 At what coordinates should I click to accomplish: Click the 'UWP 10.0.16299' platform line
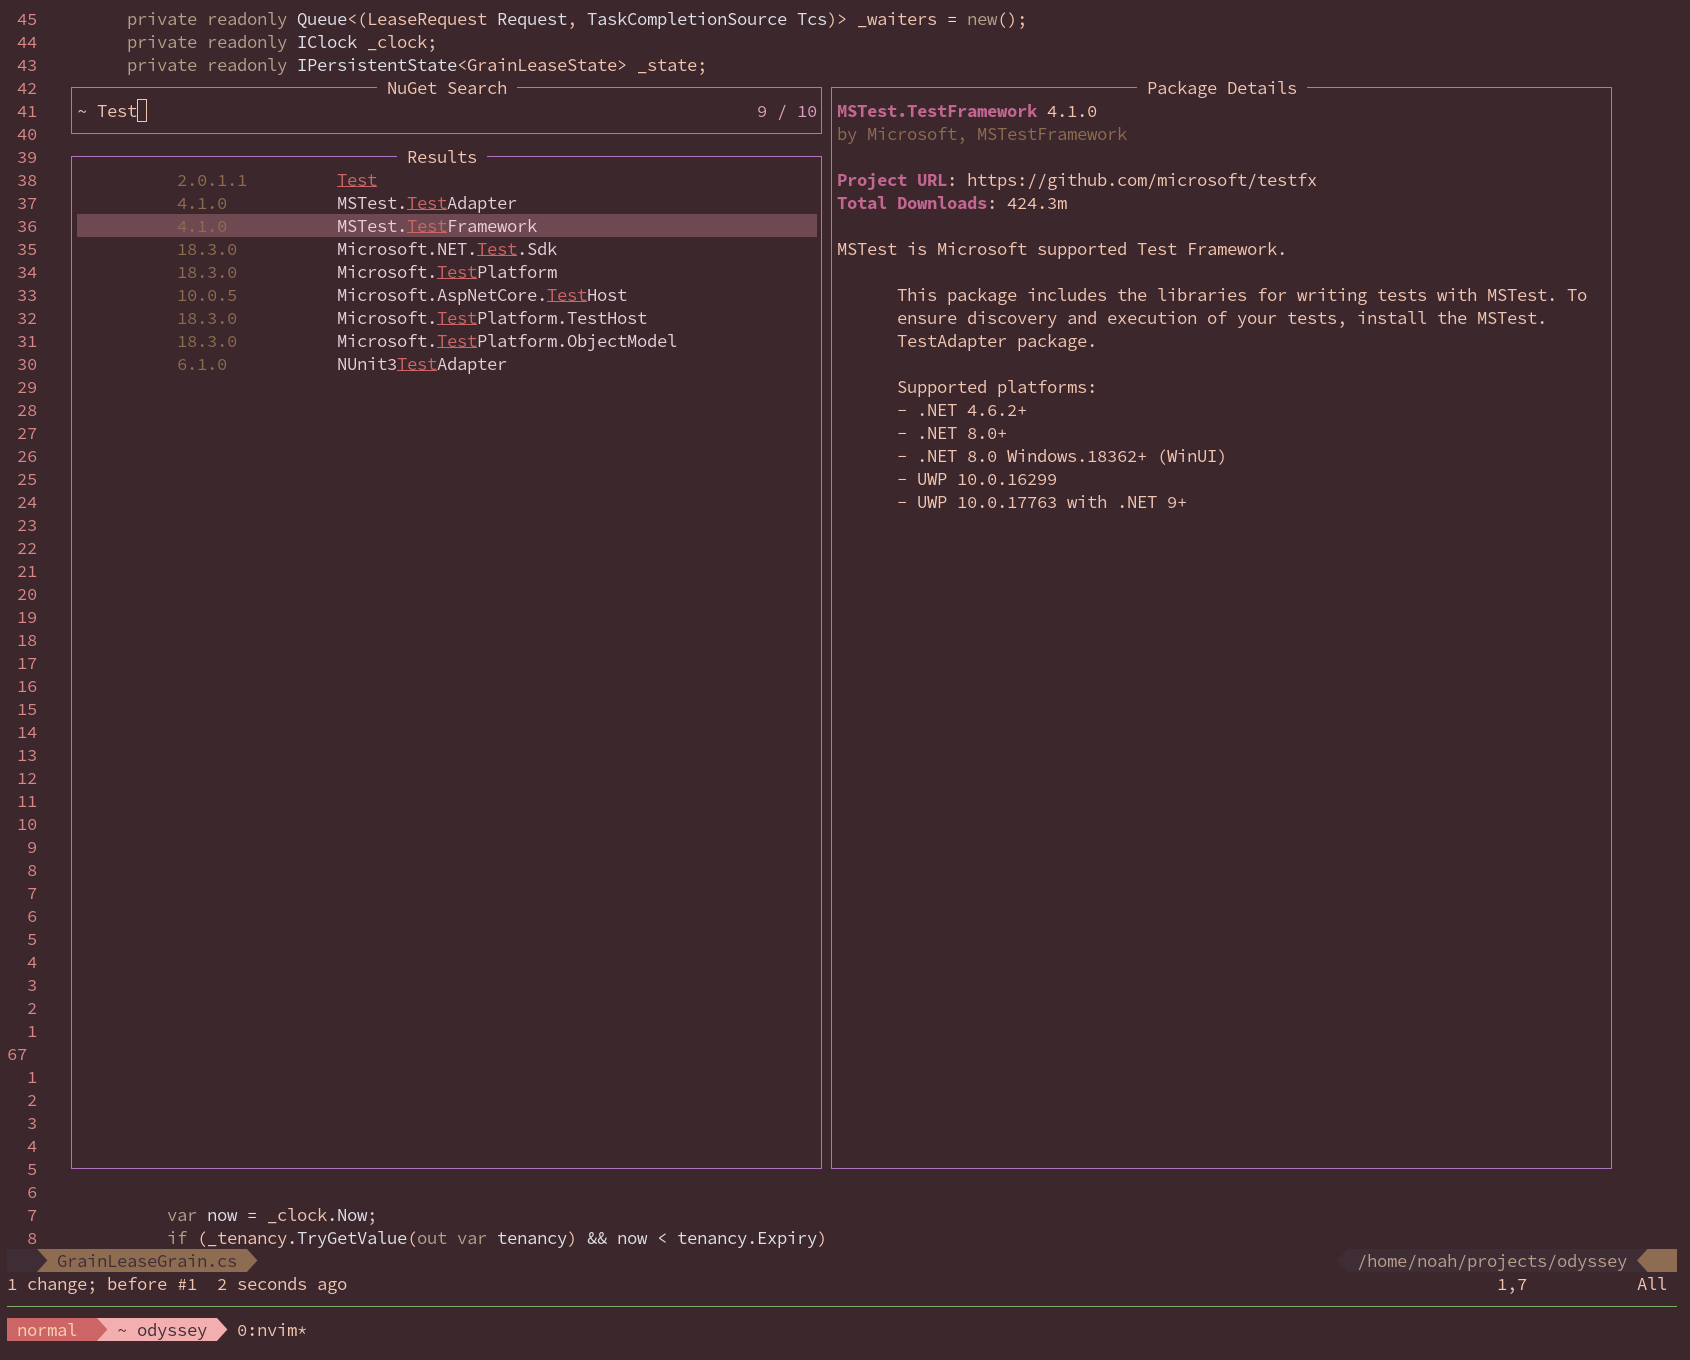[977, 479]
